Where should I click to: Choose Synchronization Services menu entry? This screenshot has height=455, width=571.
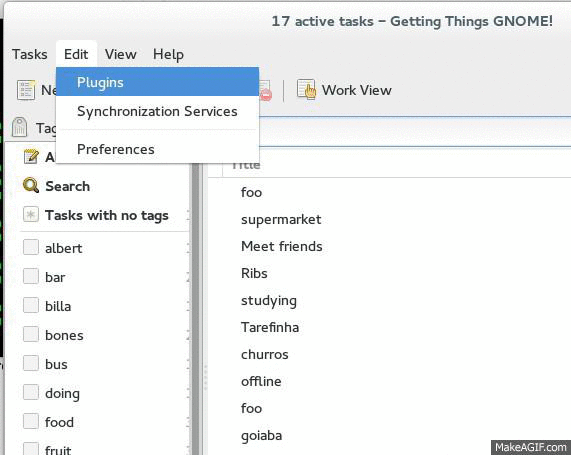[x=157, y=111]
